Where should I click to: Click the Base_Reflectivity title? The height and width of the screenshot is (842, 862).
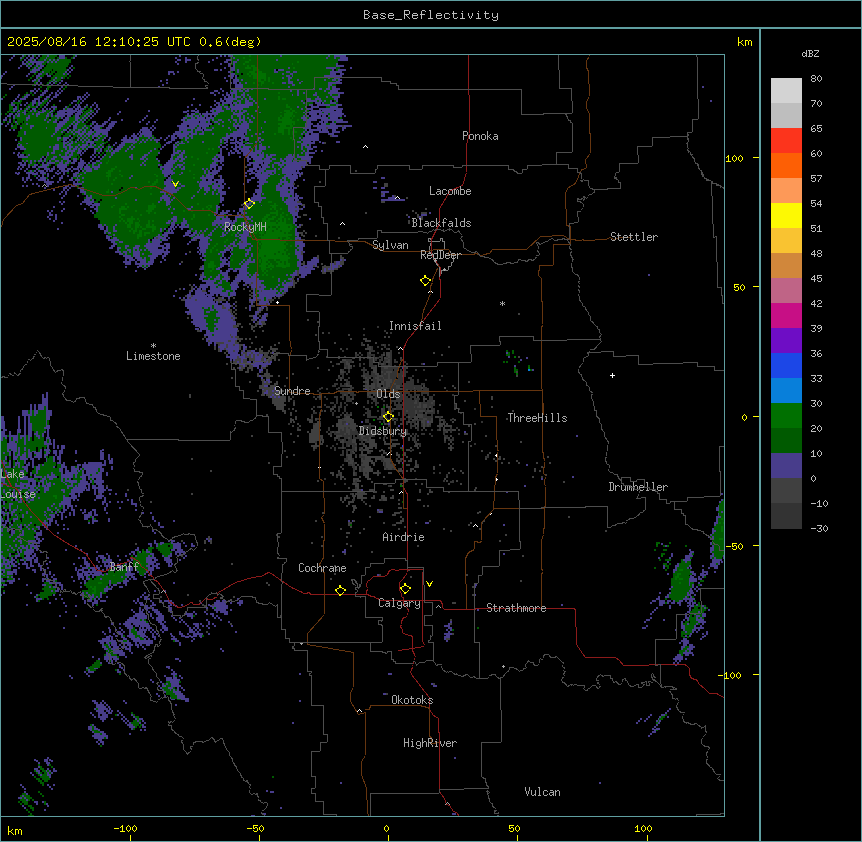[x=431, y=15]
